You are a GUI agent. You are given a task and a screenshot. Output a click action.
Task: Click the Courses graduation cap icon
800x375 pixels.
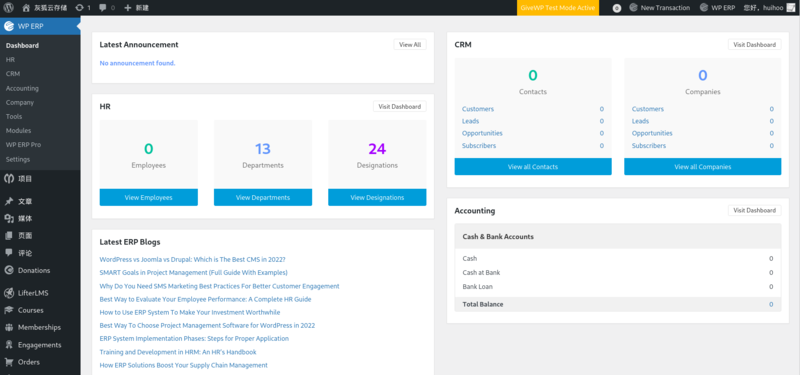pyautogui.click(x=9, y=310)
